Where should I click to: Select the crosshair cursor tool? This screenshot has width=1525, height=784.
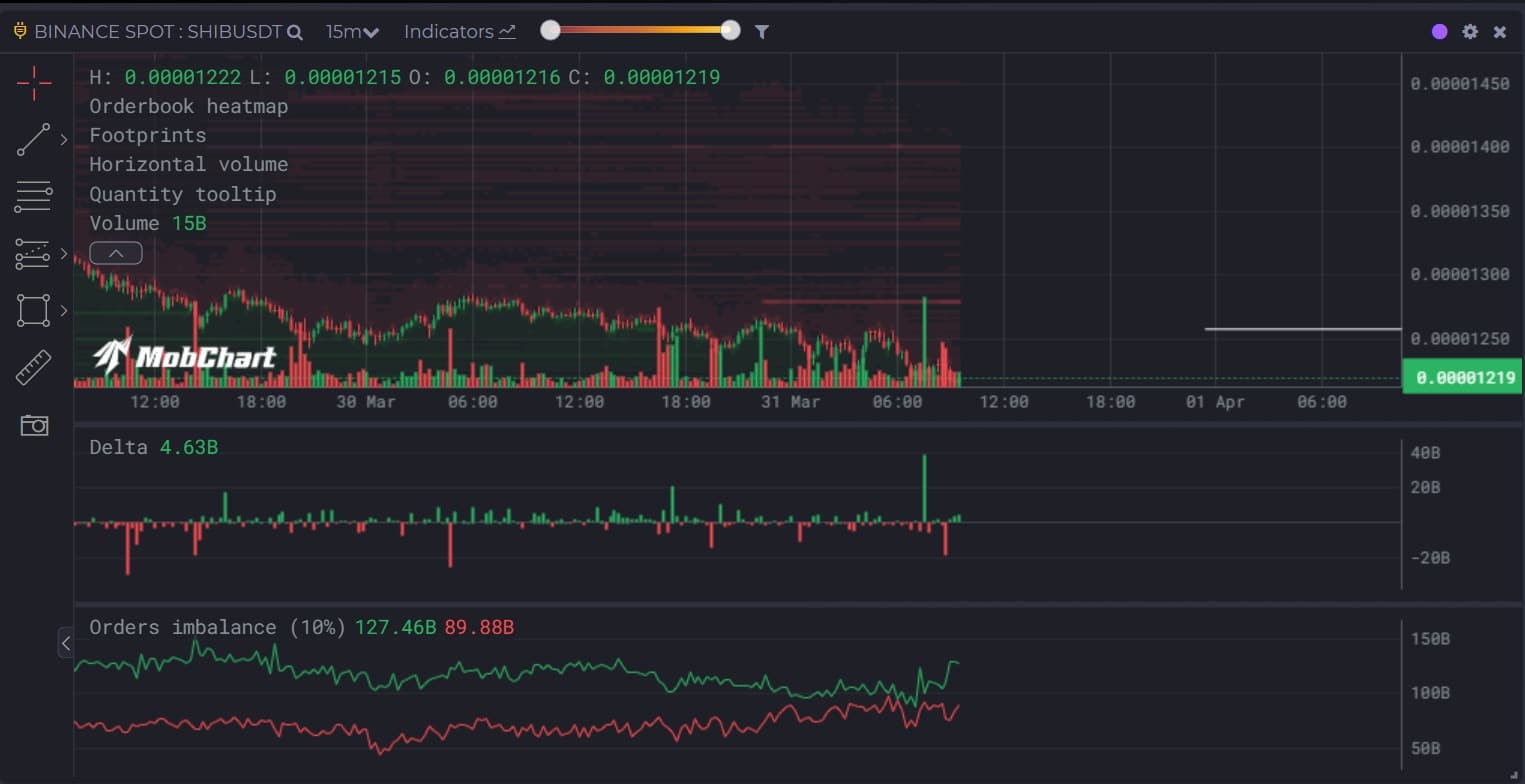tap(33, 83)
